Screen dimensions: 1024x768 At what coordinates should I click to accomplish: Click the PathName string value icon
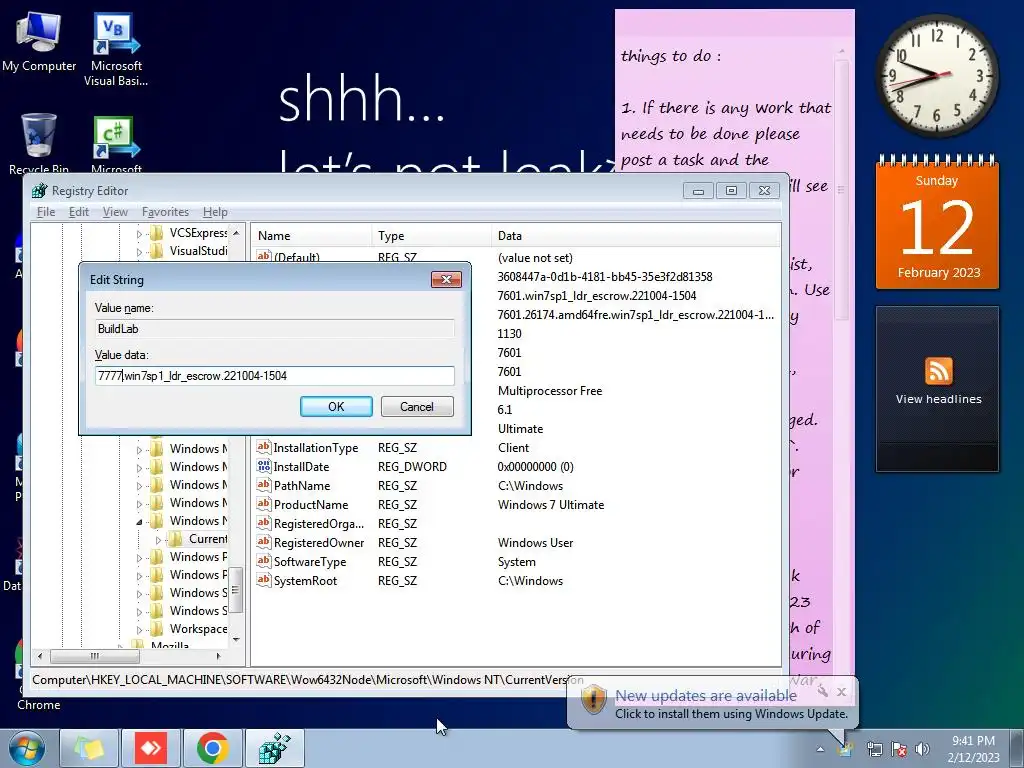tap(263, 485)
